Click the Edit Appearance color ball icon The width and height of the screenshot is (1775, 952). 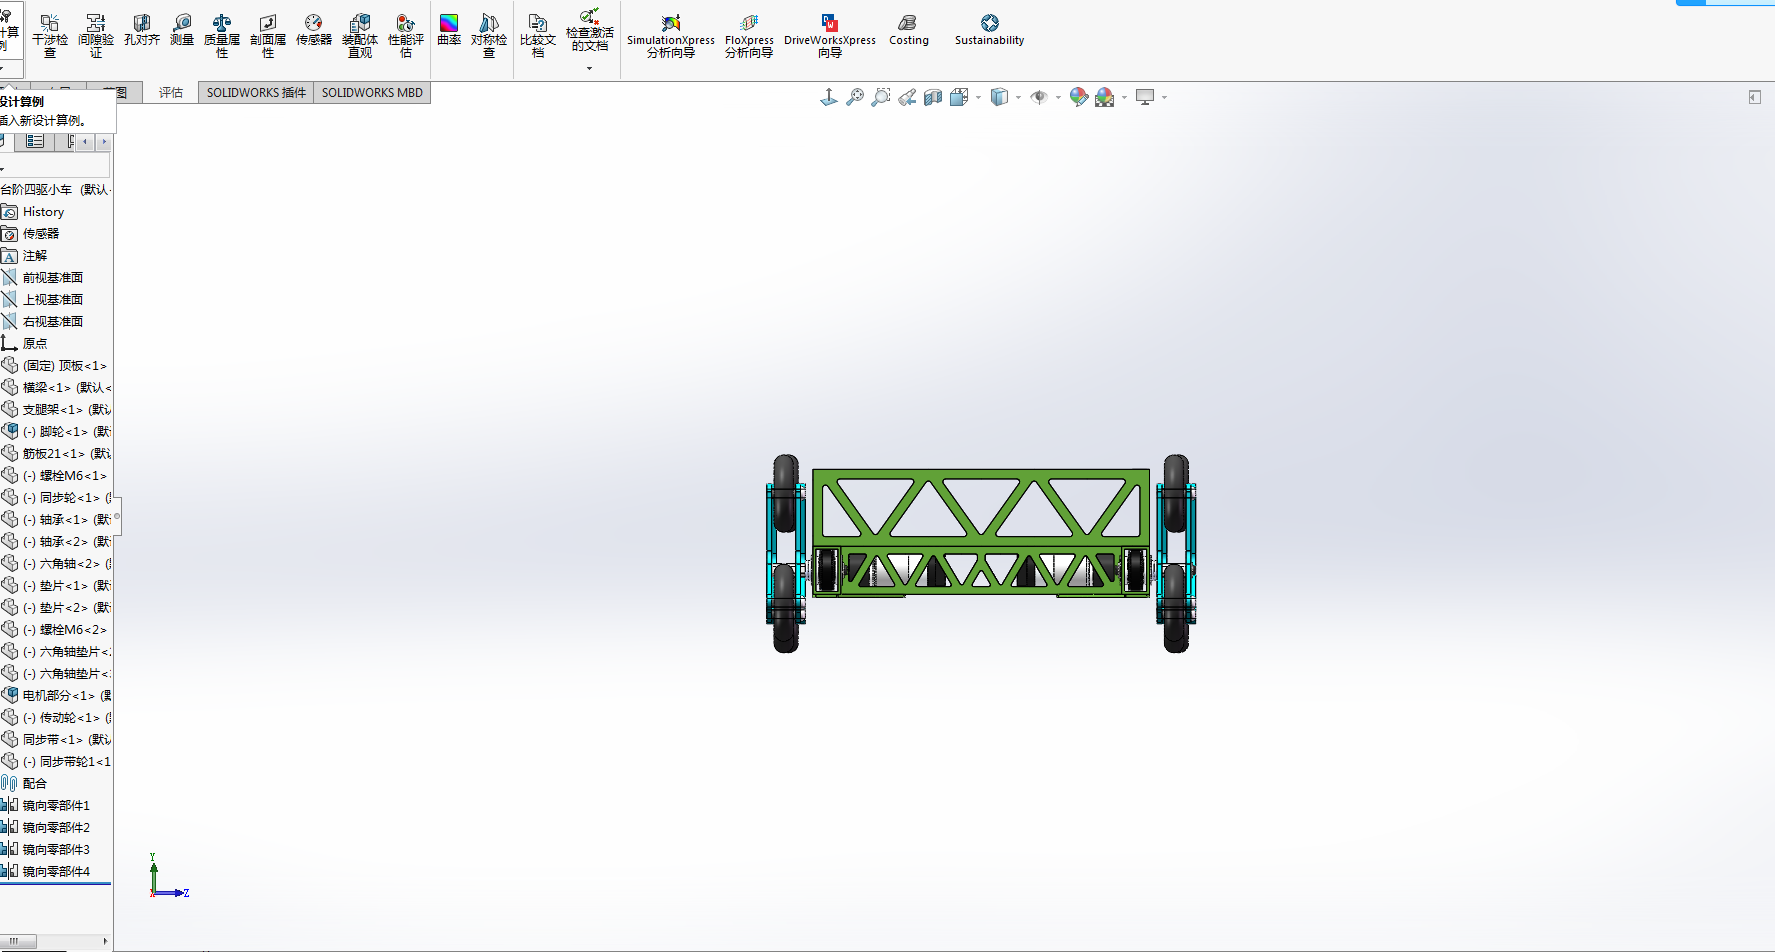(x=1079, y=97)
